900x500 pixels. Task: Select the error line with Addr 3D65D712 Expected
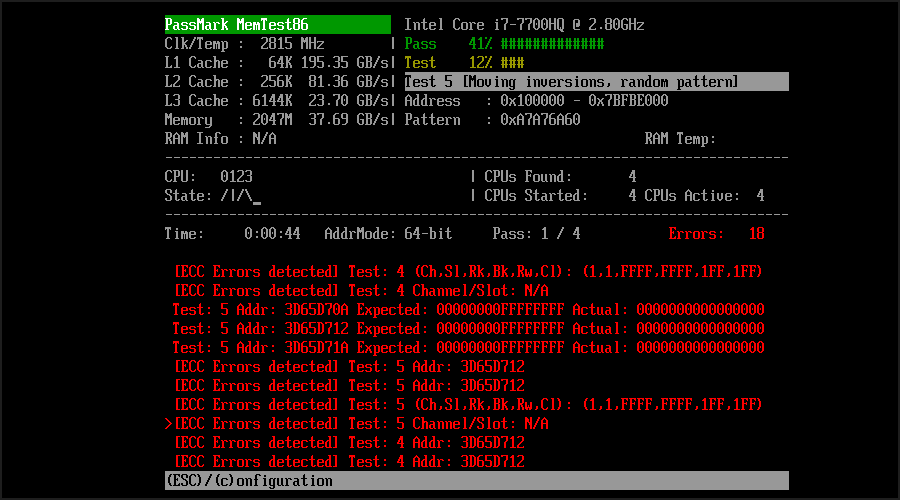coord(468,328)
